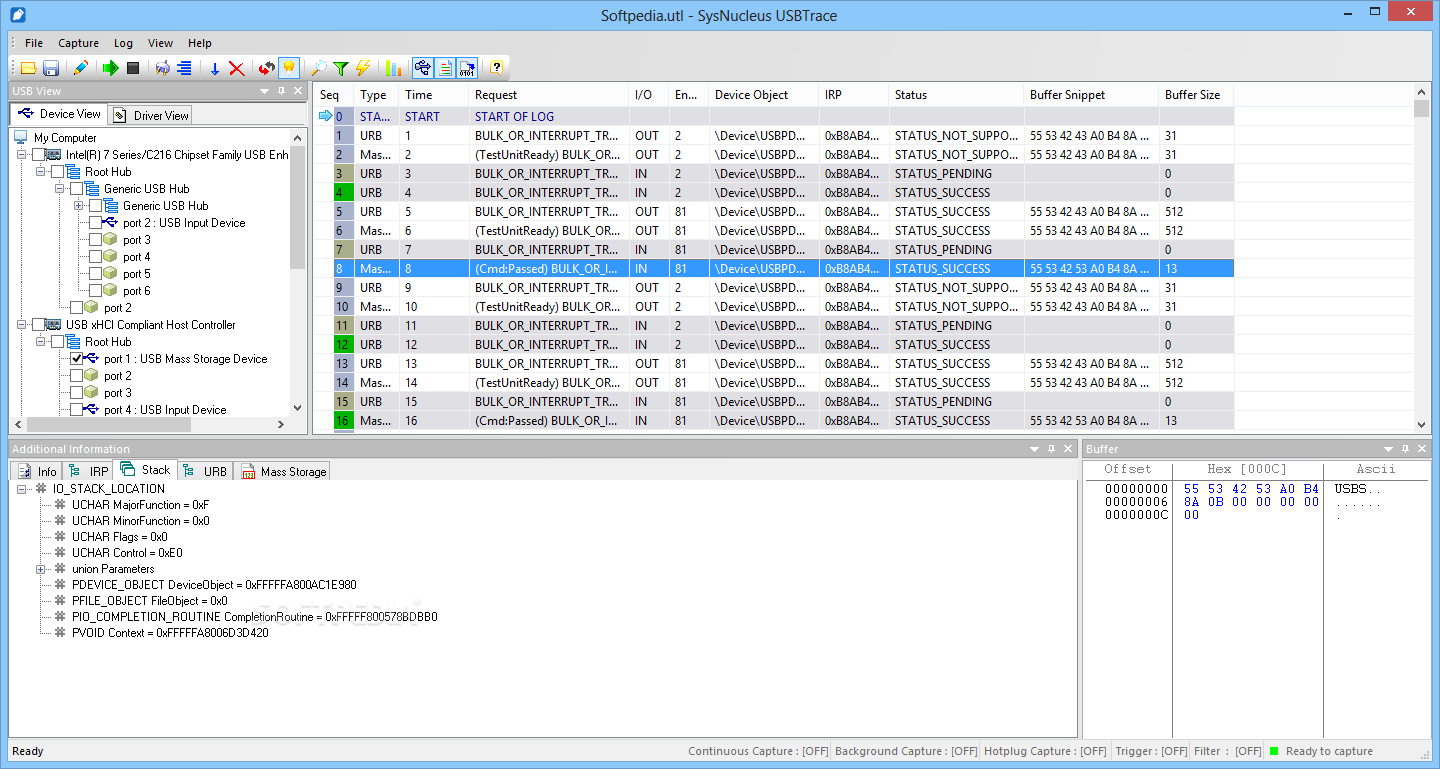Open the Log menu
The image size is (1440, 769).
[123, 43]
